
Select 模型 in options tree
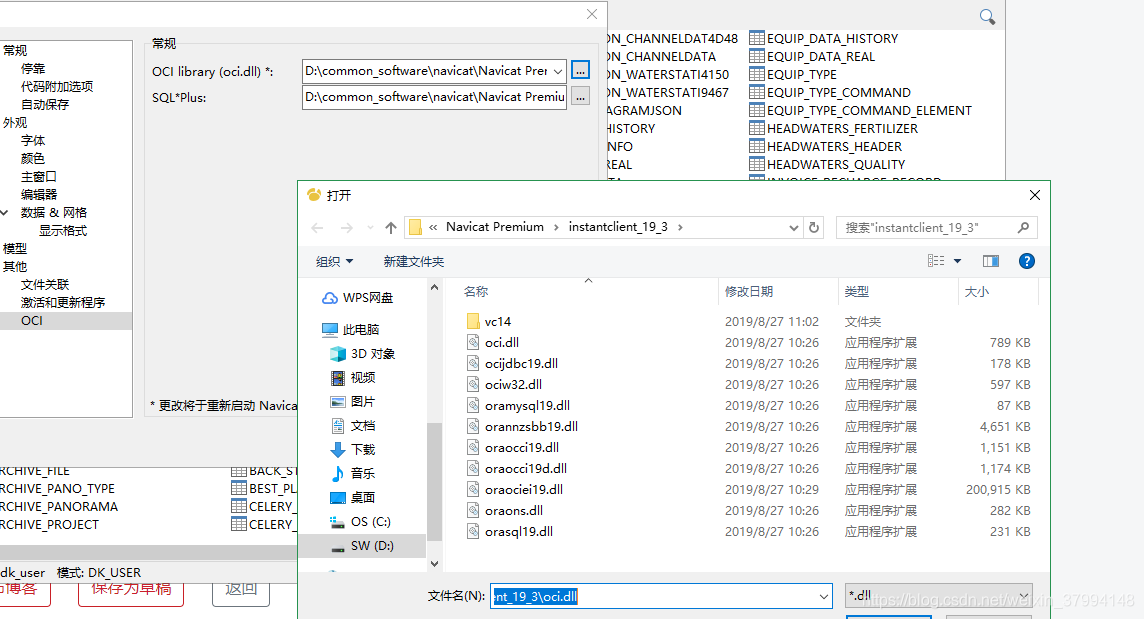(15, 248)
